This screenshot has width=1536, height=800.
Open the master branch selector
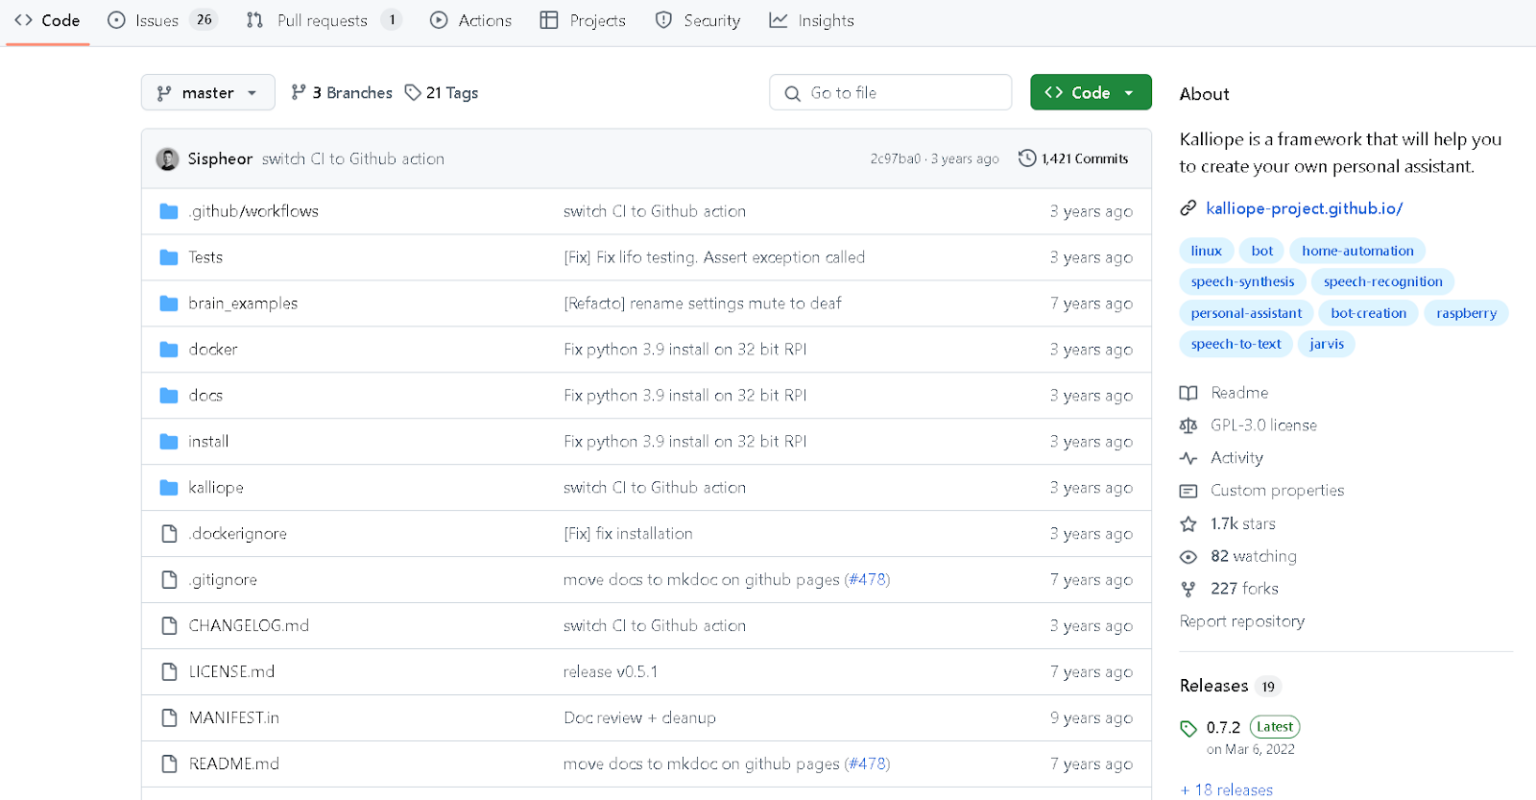coord(207,92)
